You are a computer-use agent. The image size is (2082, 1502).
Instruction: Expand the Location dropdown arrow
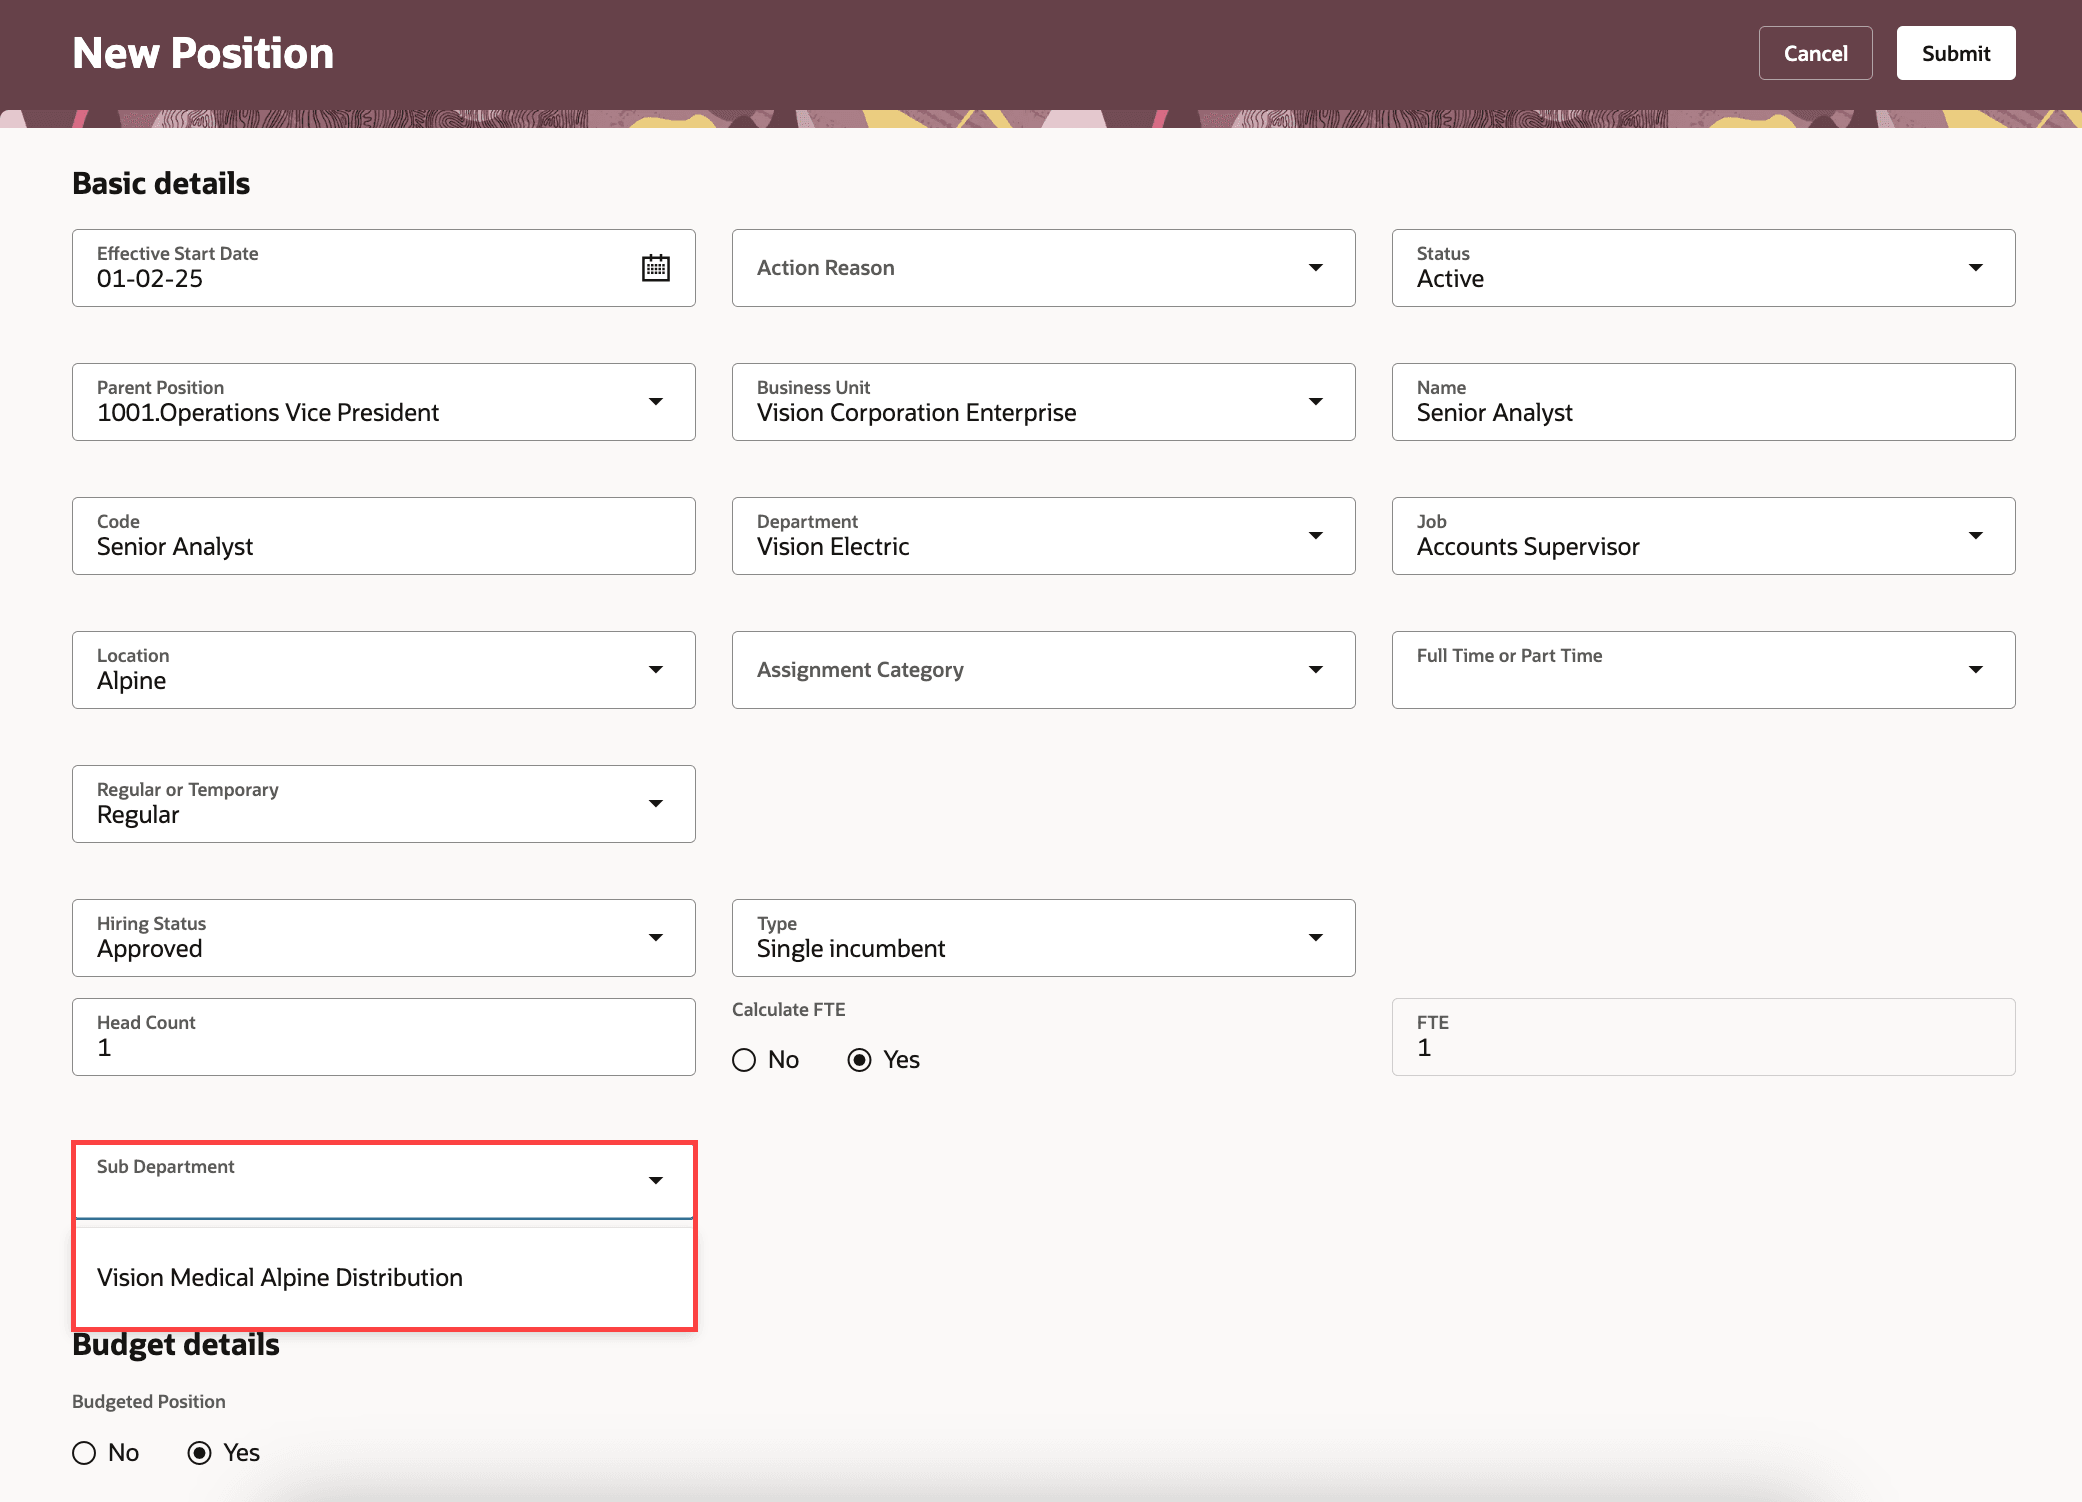click(655, 670)
